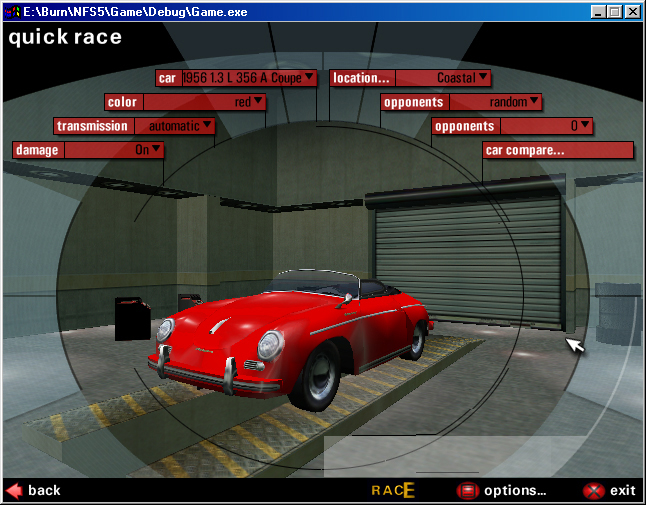Click the exit text label
Image resolution: width=646 pixels, height=505 pixels.
tap(623, 490)
